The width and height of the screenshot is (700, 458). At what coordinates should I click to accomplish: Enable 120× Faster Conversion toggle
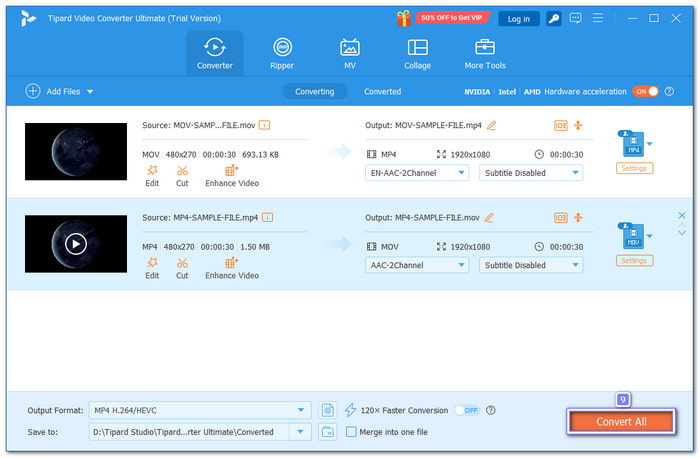coord(466,410)
